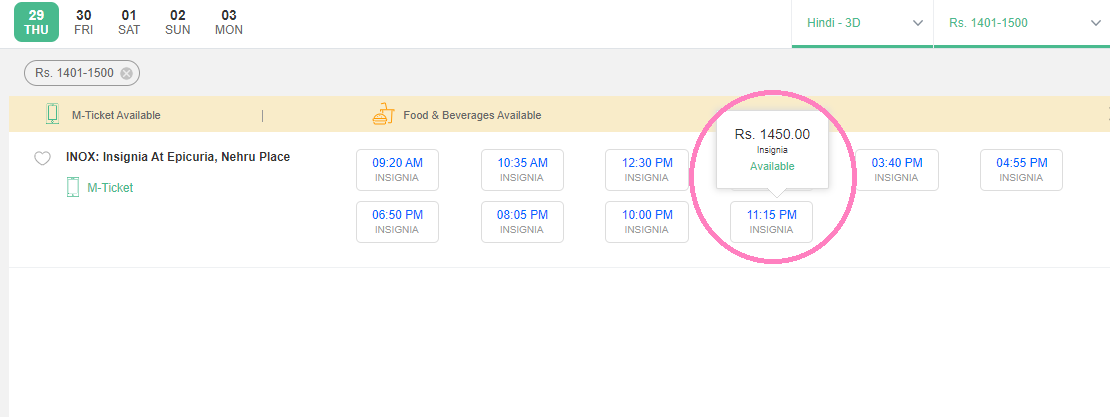Book the 03:40 PM showtime
This screenshot has width=1110, height=417.
pos(896,169)
